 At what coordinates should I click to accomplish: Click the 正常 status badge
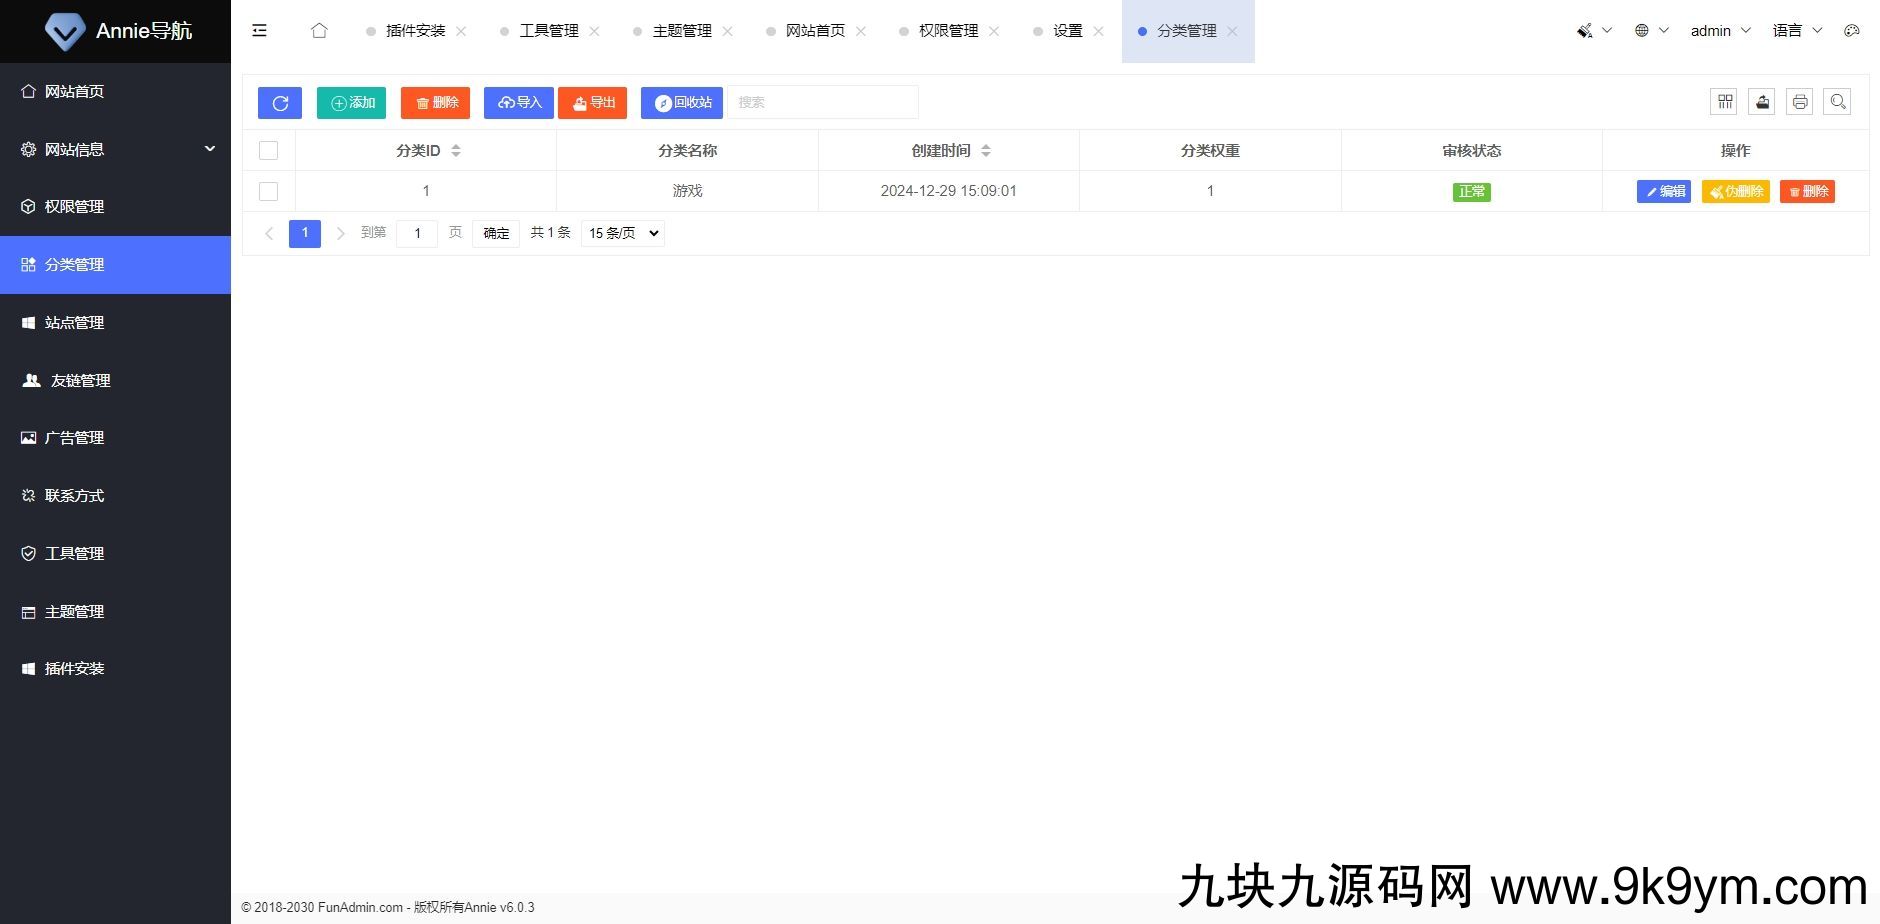[x=1472, y=191]
